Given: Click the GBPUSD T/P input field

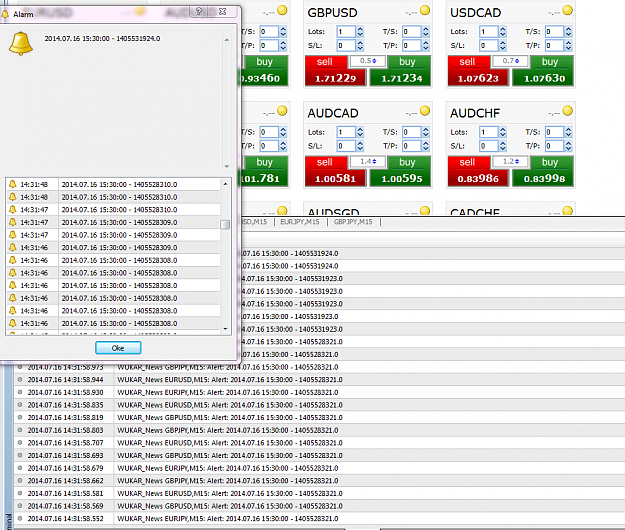Looking at the screenshot, I should 412,45.
